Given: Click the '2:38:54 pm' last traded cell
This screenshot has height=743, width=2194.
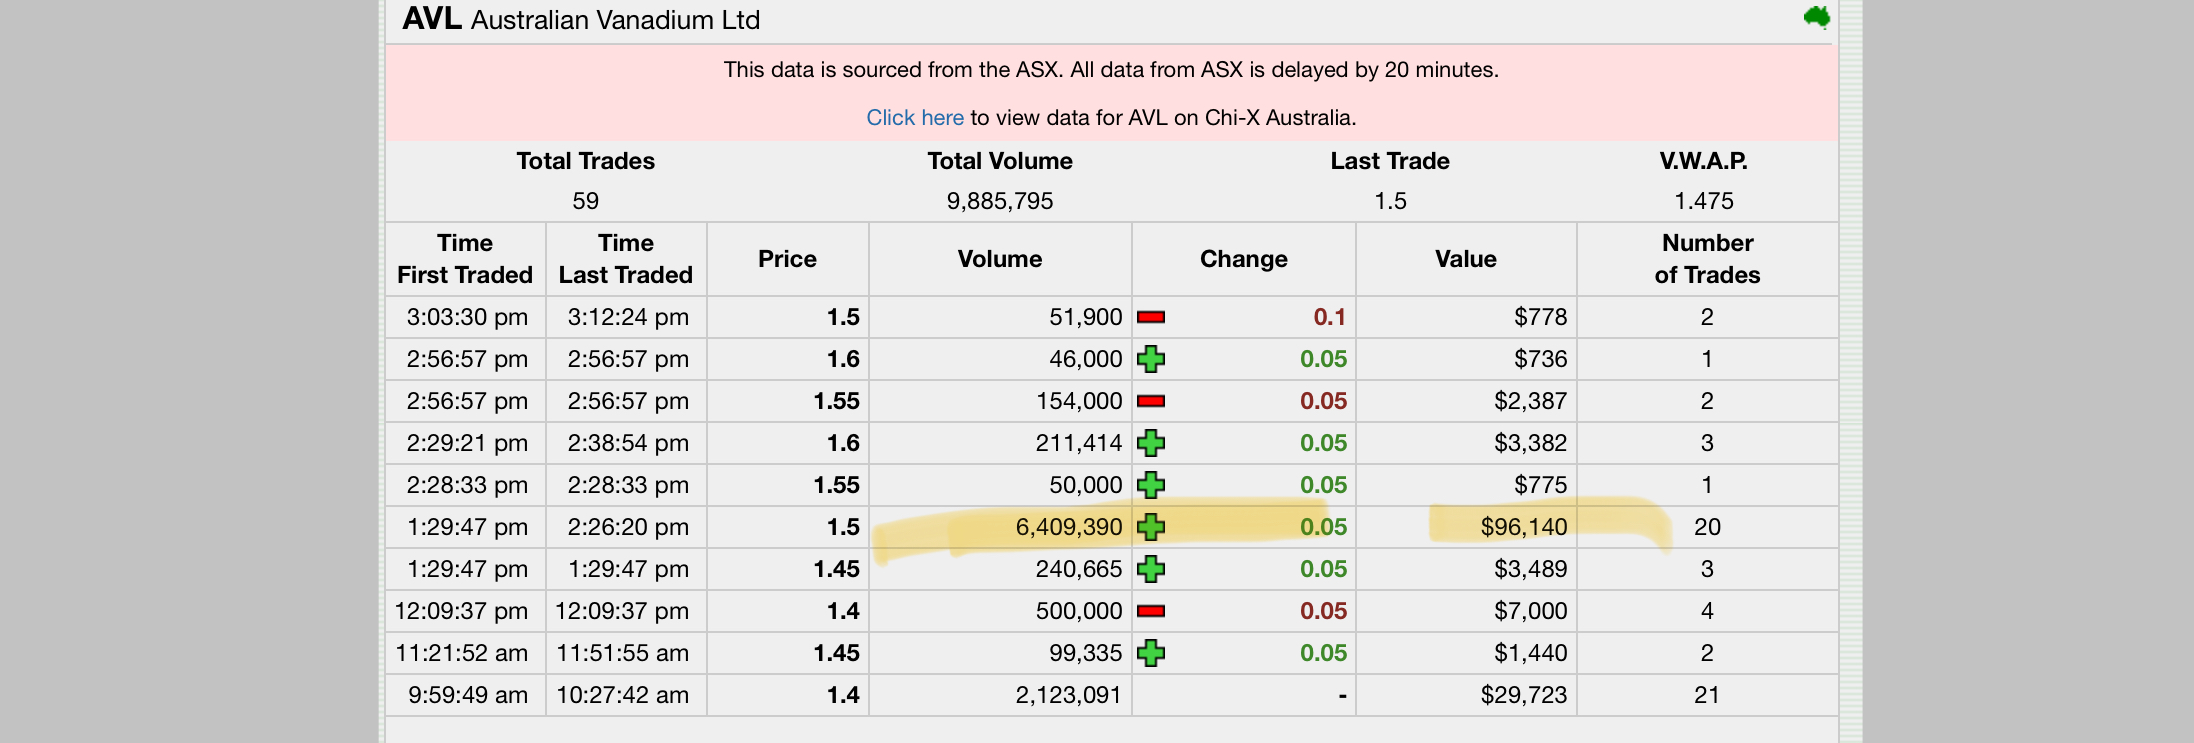Looking at the screenshot, I should pyautogui.click(x=628, y=443).
